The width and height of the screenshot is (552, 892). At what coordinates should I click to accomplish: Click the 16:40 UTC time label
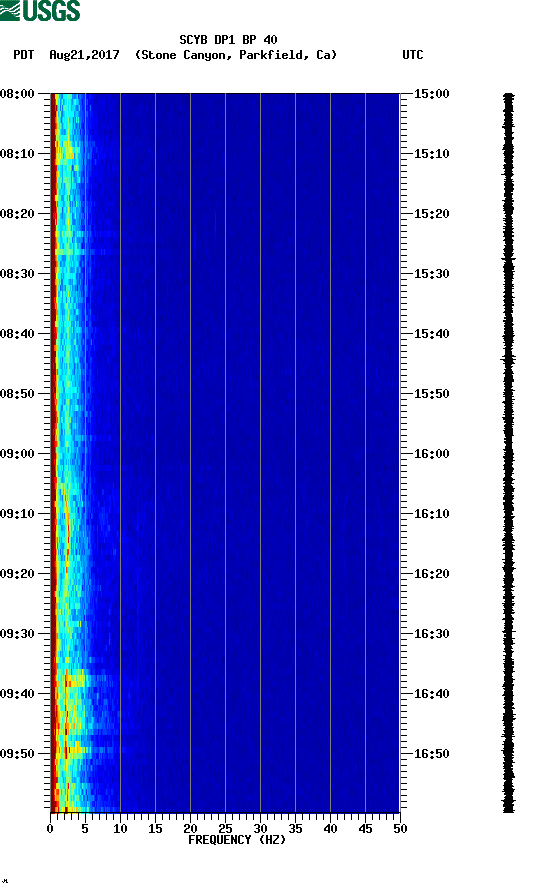point(431,694)
